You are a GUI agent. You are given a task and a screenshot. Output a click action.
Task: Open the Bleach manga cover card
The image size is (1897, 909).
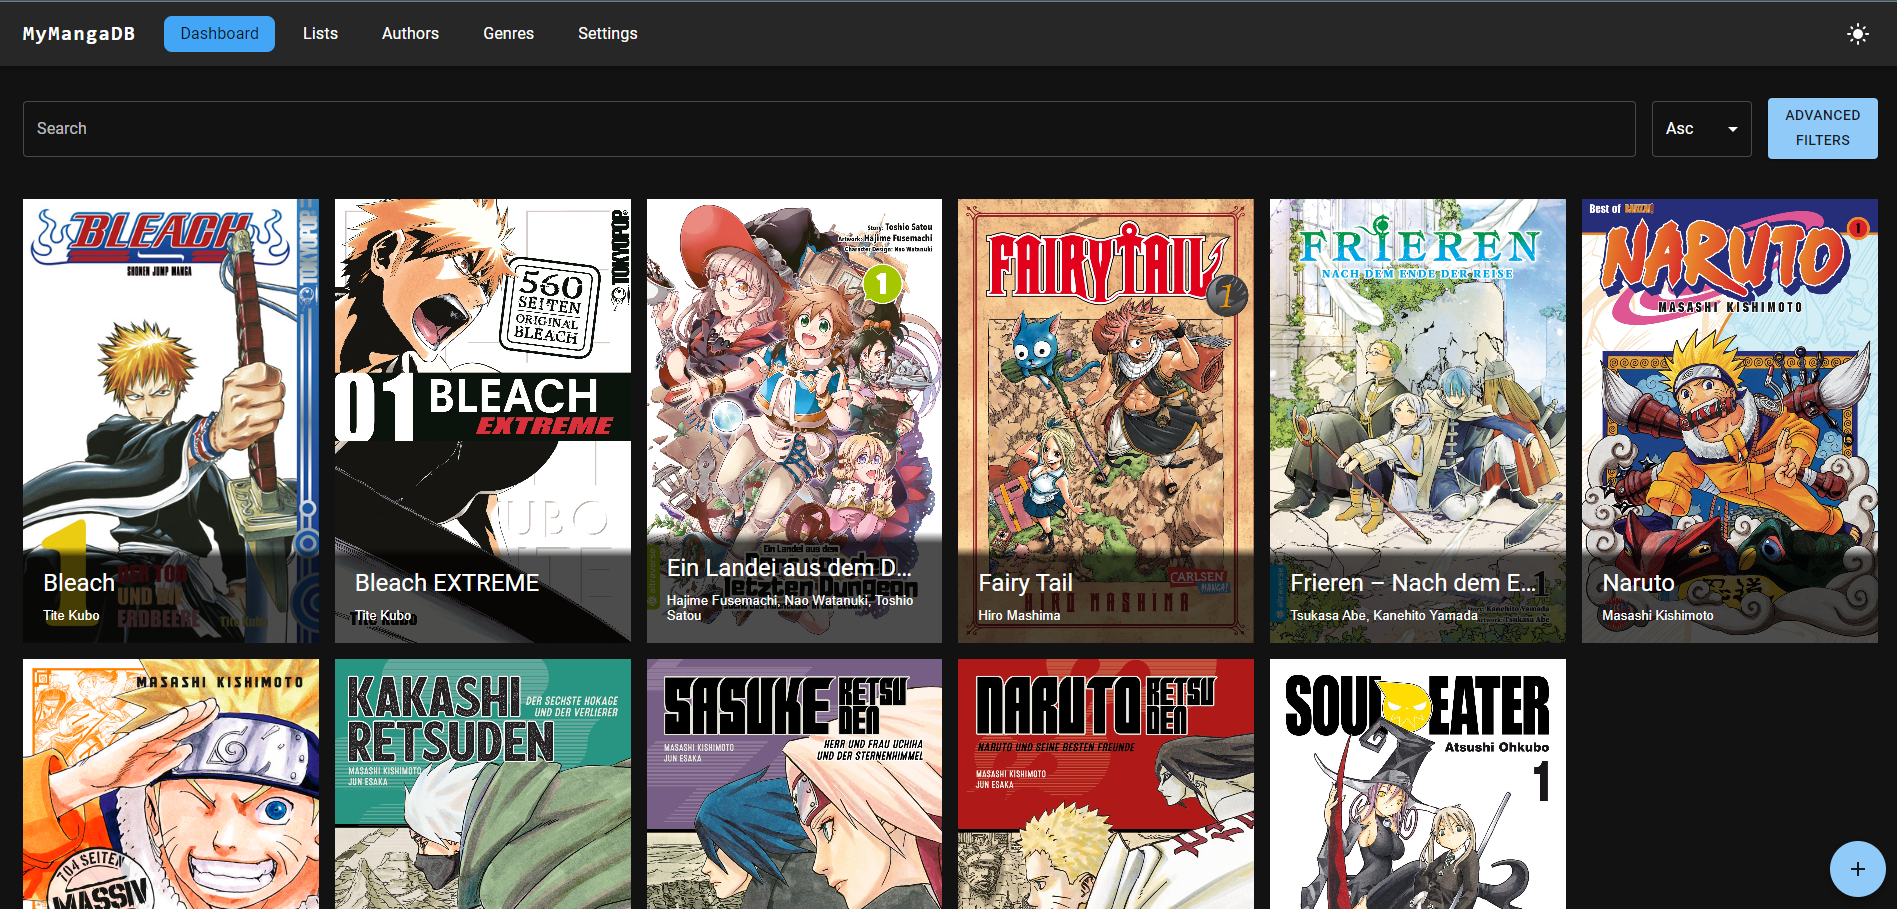pos(171,421)
